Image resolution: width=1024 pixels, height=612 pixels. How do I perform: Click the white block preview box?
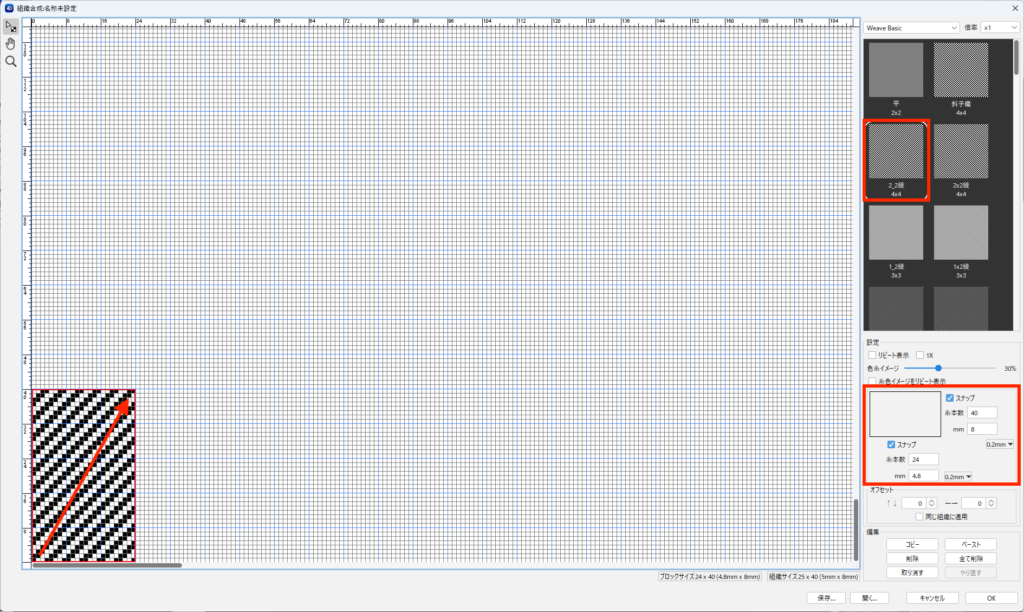click(x=904, y=414)
